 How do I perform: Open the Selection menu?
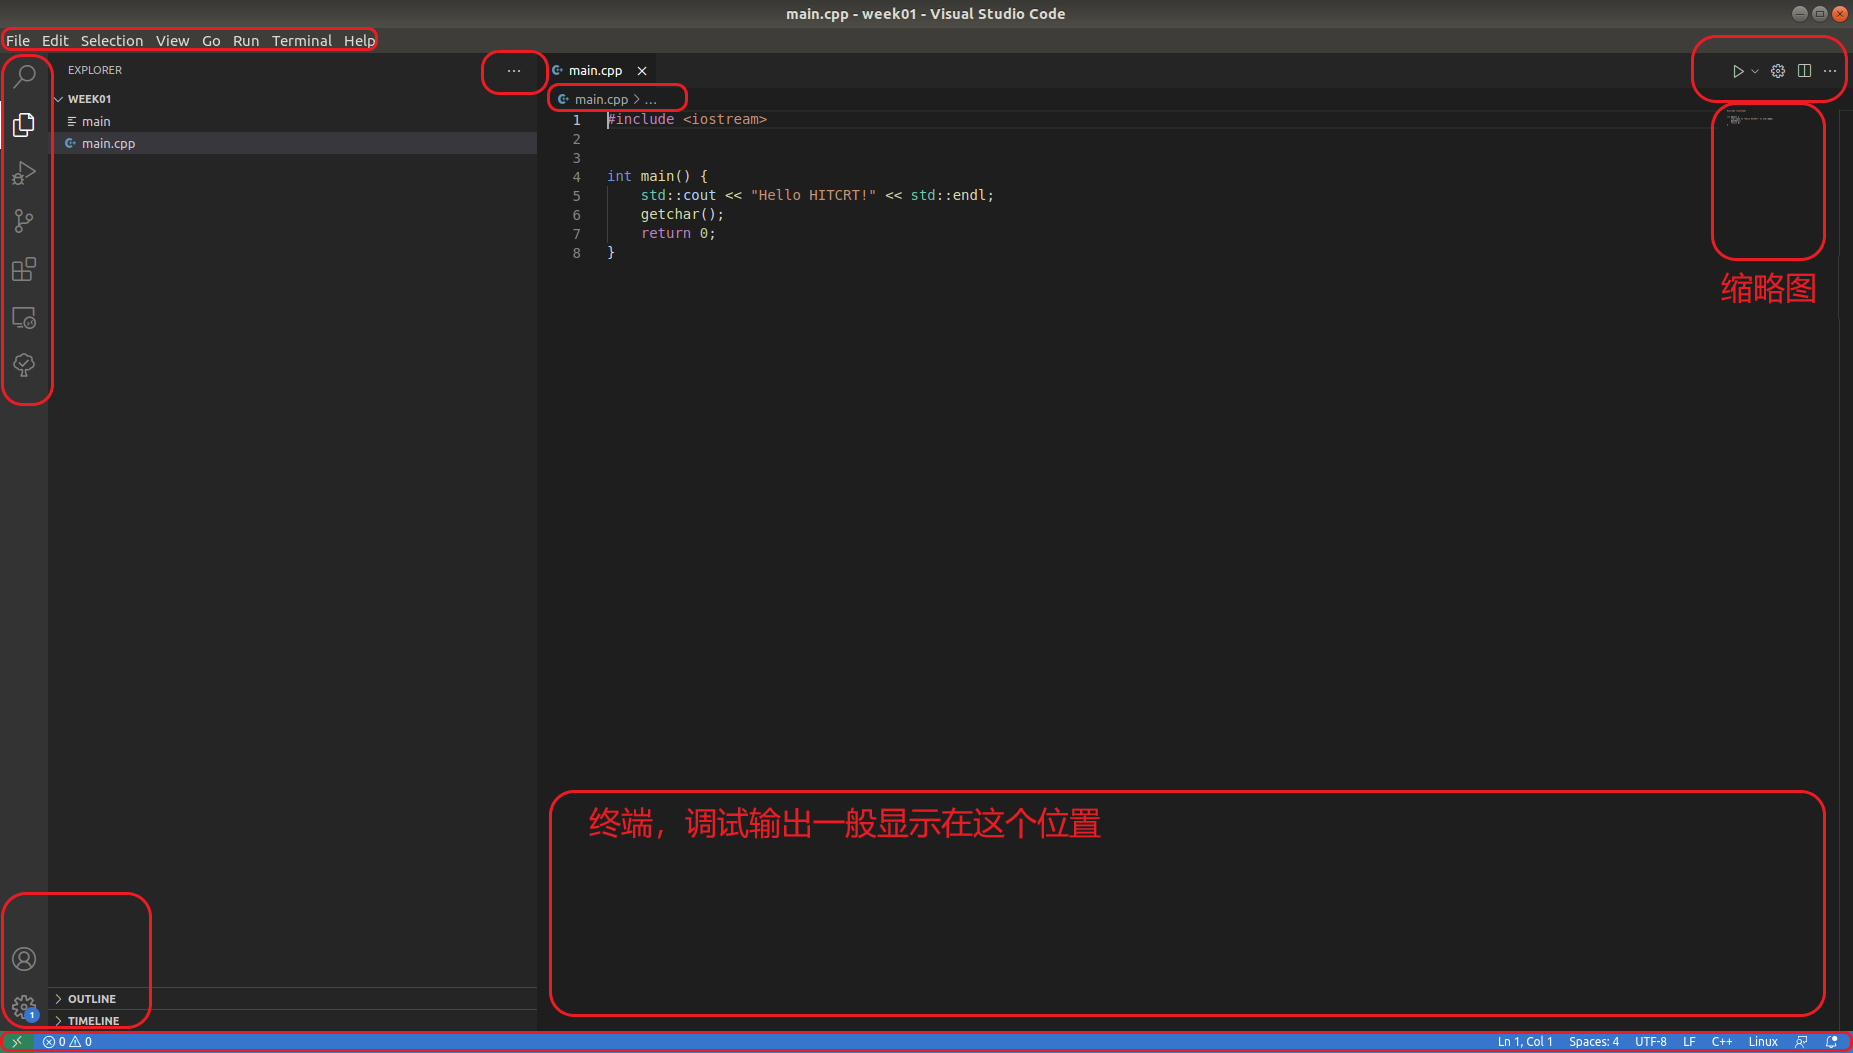[x=112, y=41]
